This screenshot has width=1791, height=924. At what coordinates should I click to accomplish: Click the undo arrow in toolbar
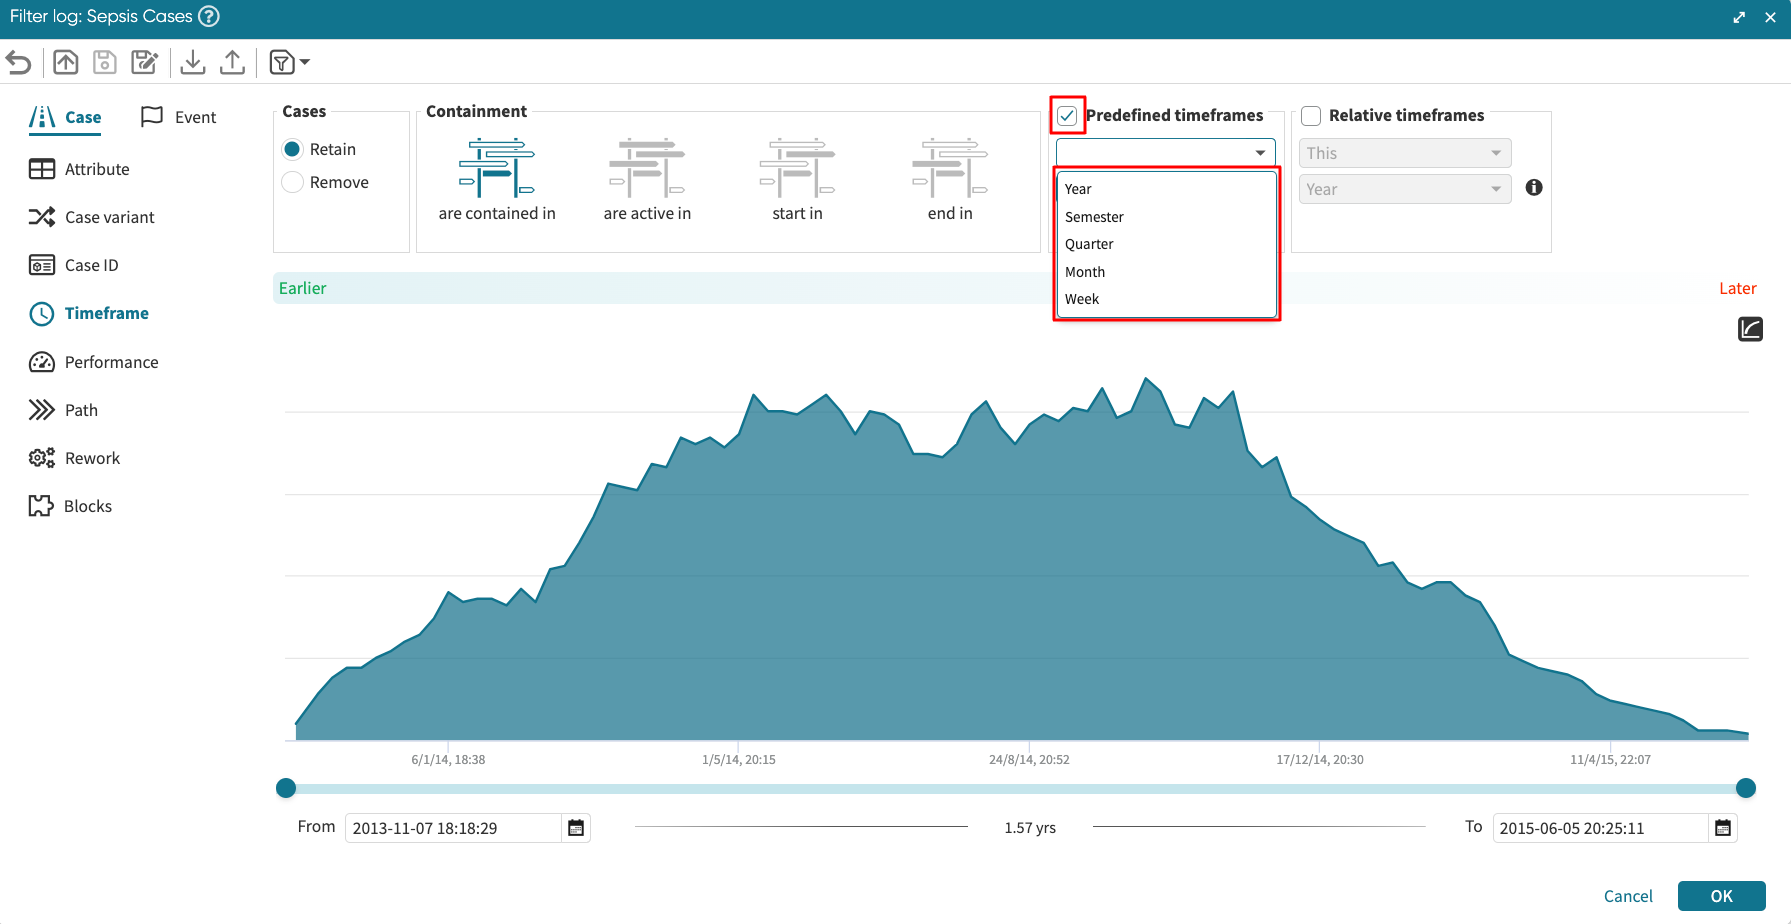pyautogui.click(x=19, y=63)
